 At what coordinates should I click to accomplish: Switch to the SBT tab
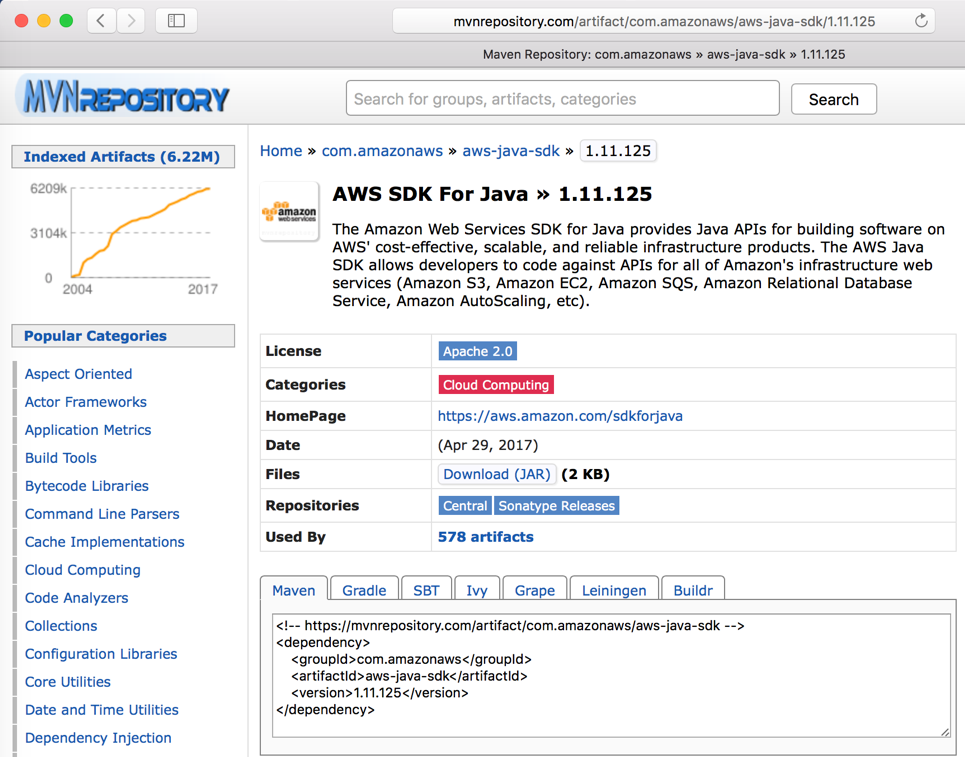pyautogui.click(x=426, y=590)
